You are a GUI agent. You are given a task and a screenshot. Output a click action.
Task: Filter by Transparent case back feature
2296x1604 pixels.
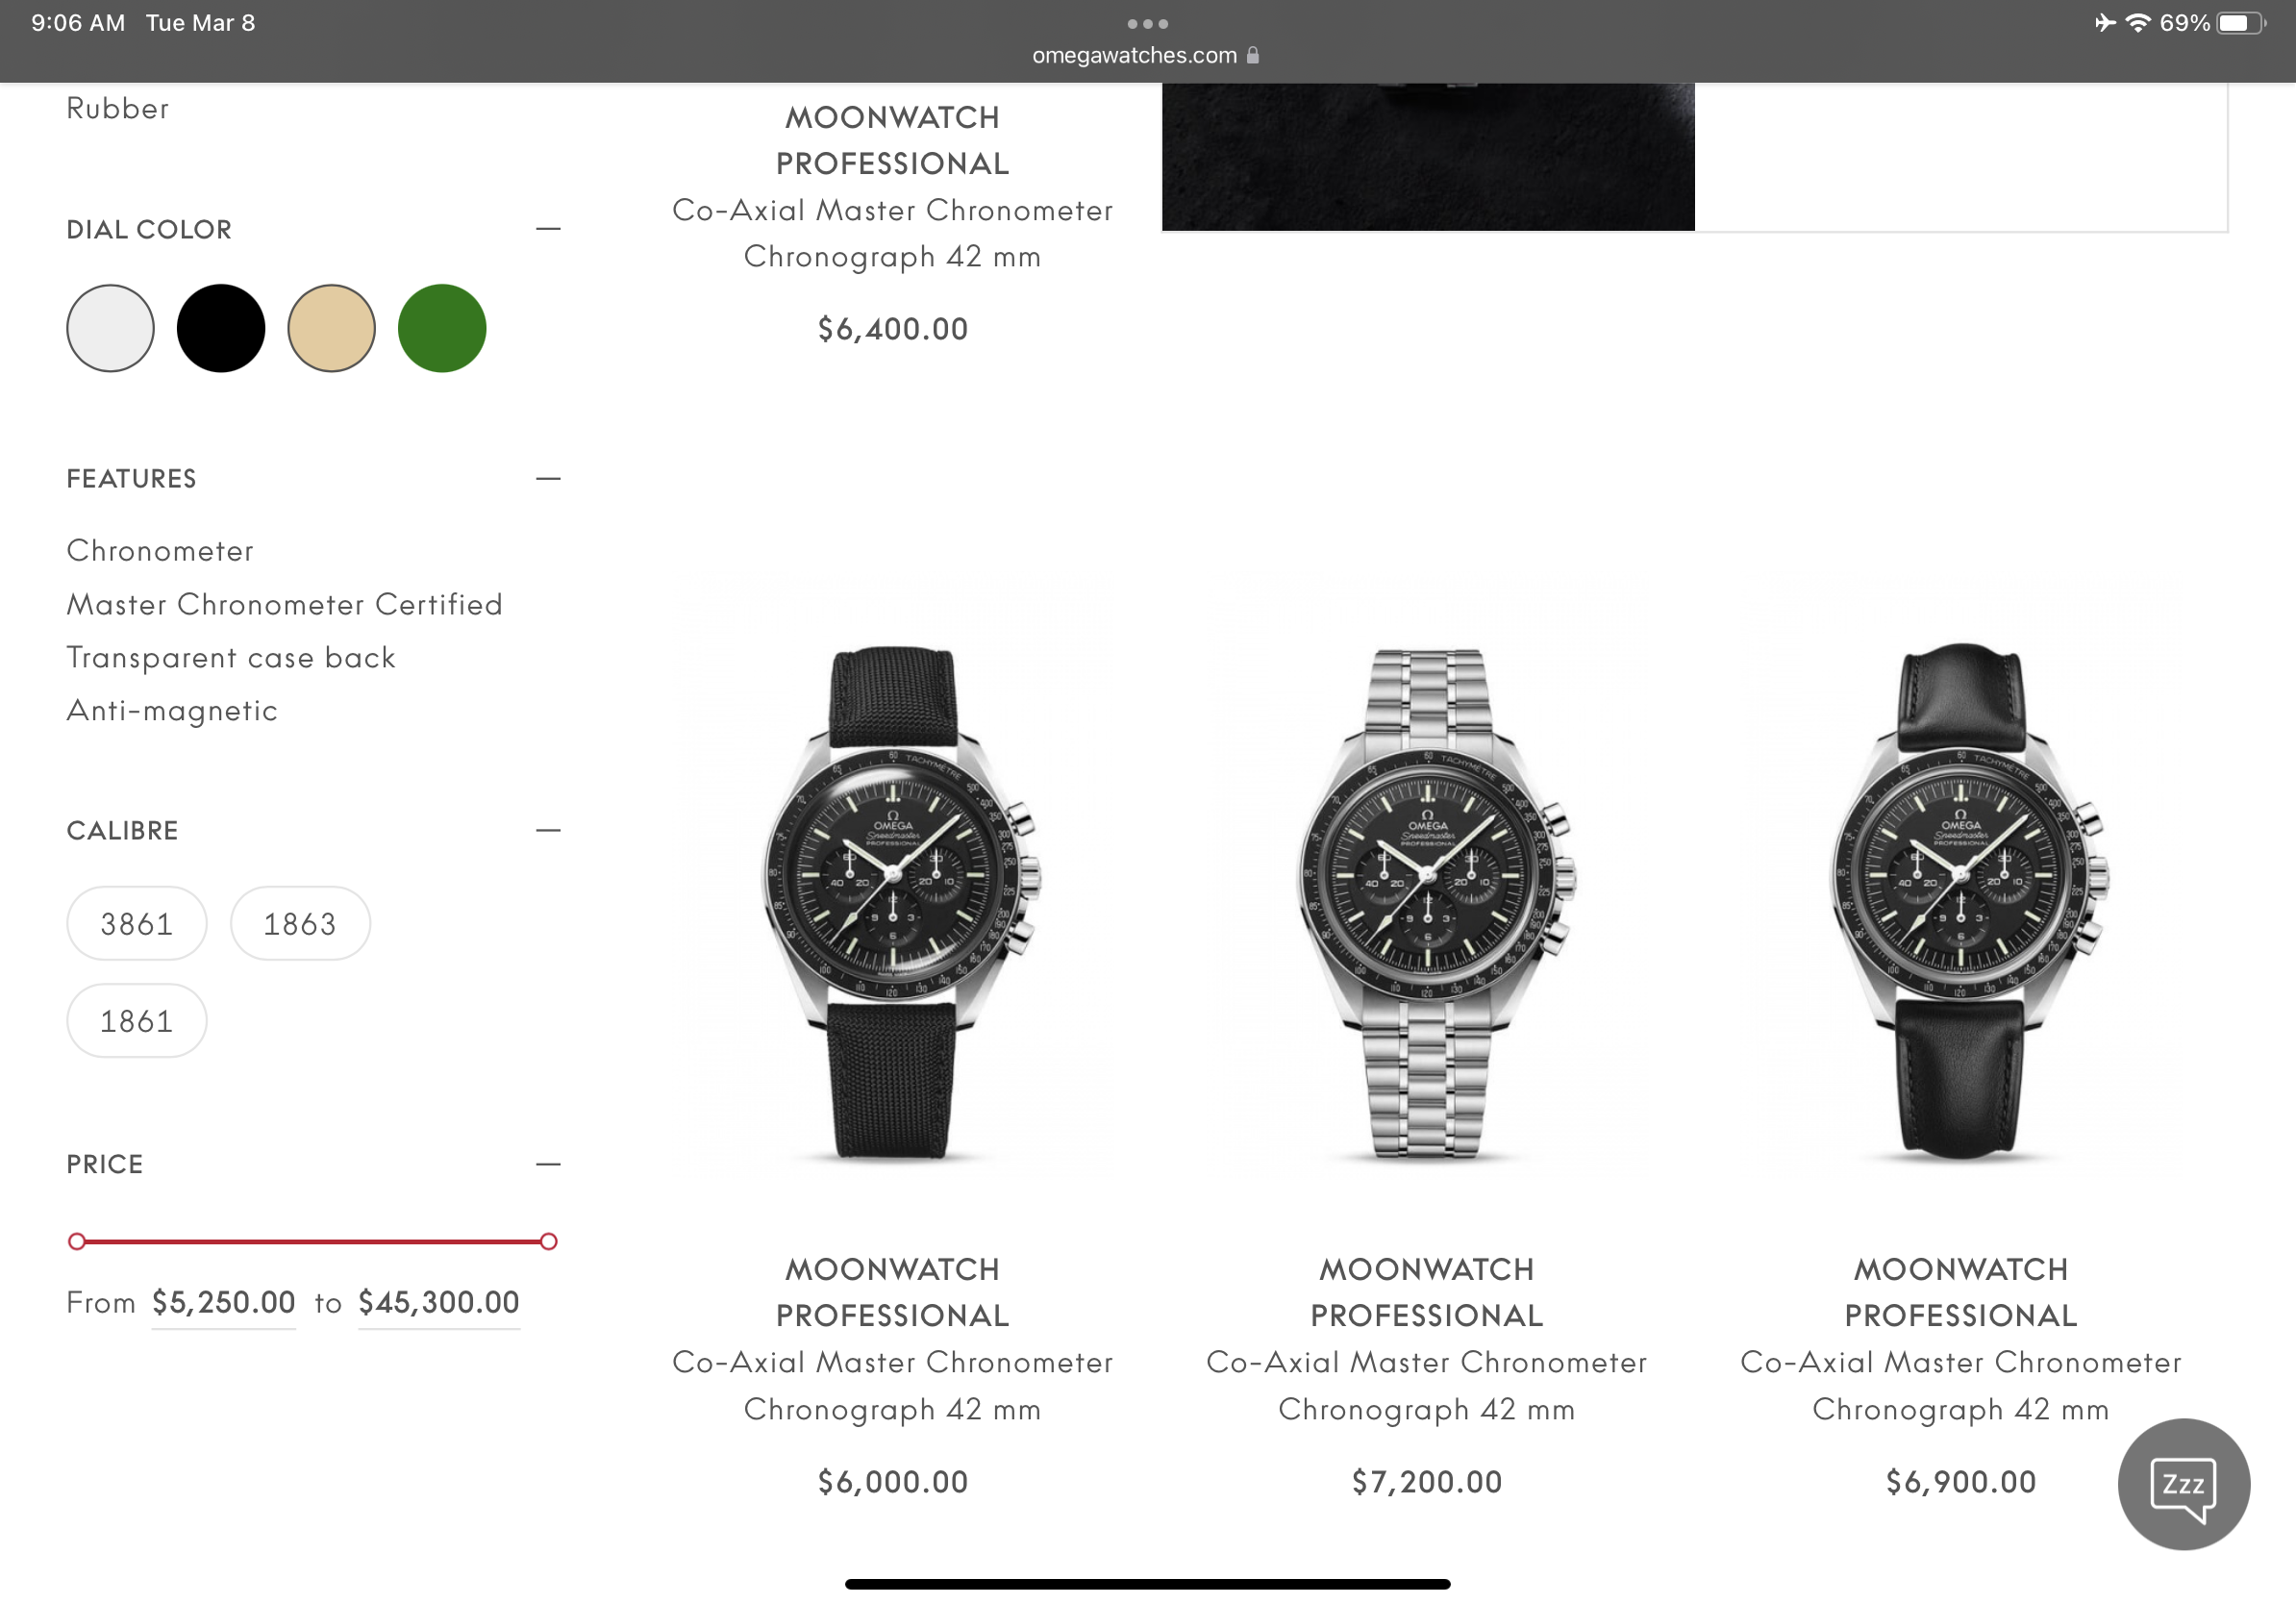231,657
